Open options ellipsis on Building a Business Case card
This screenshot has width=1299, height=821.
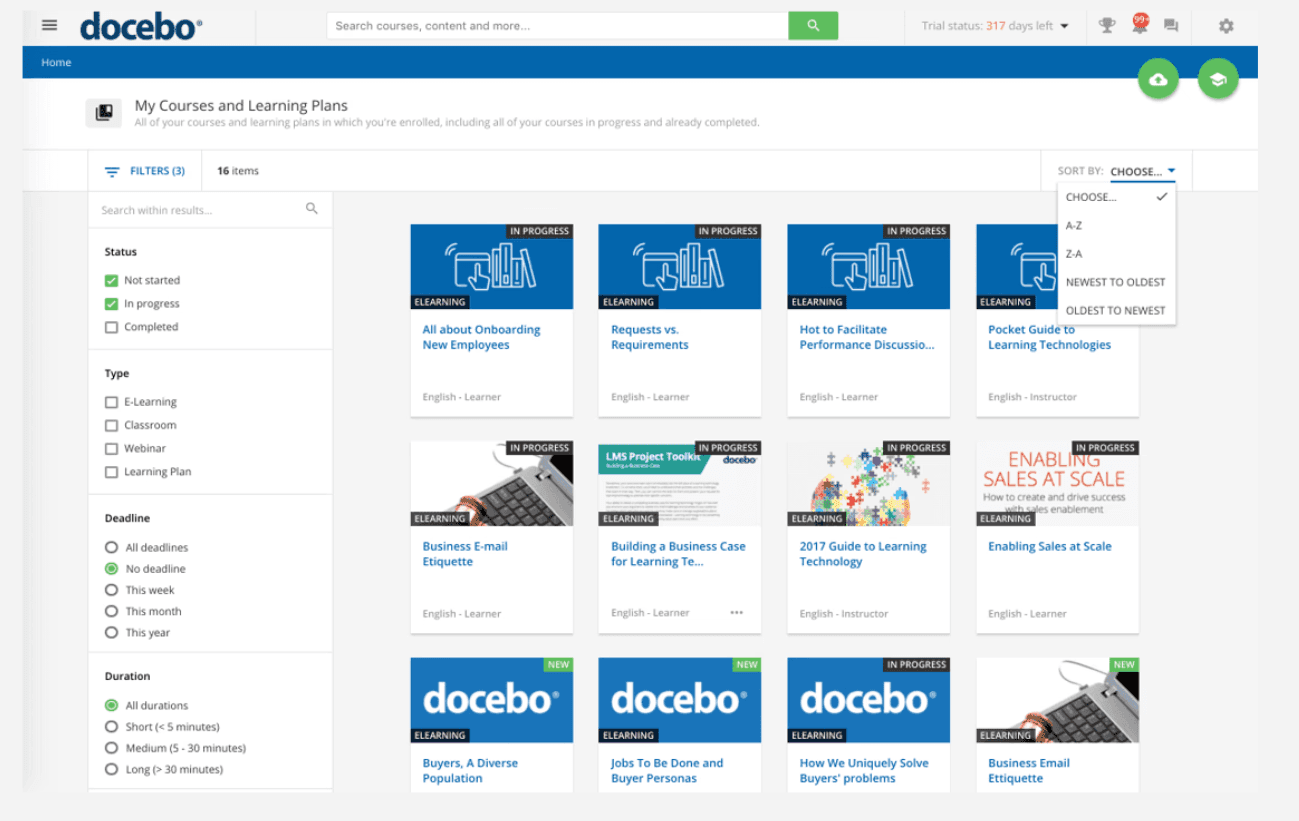coord(737,613)
